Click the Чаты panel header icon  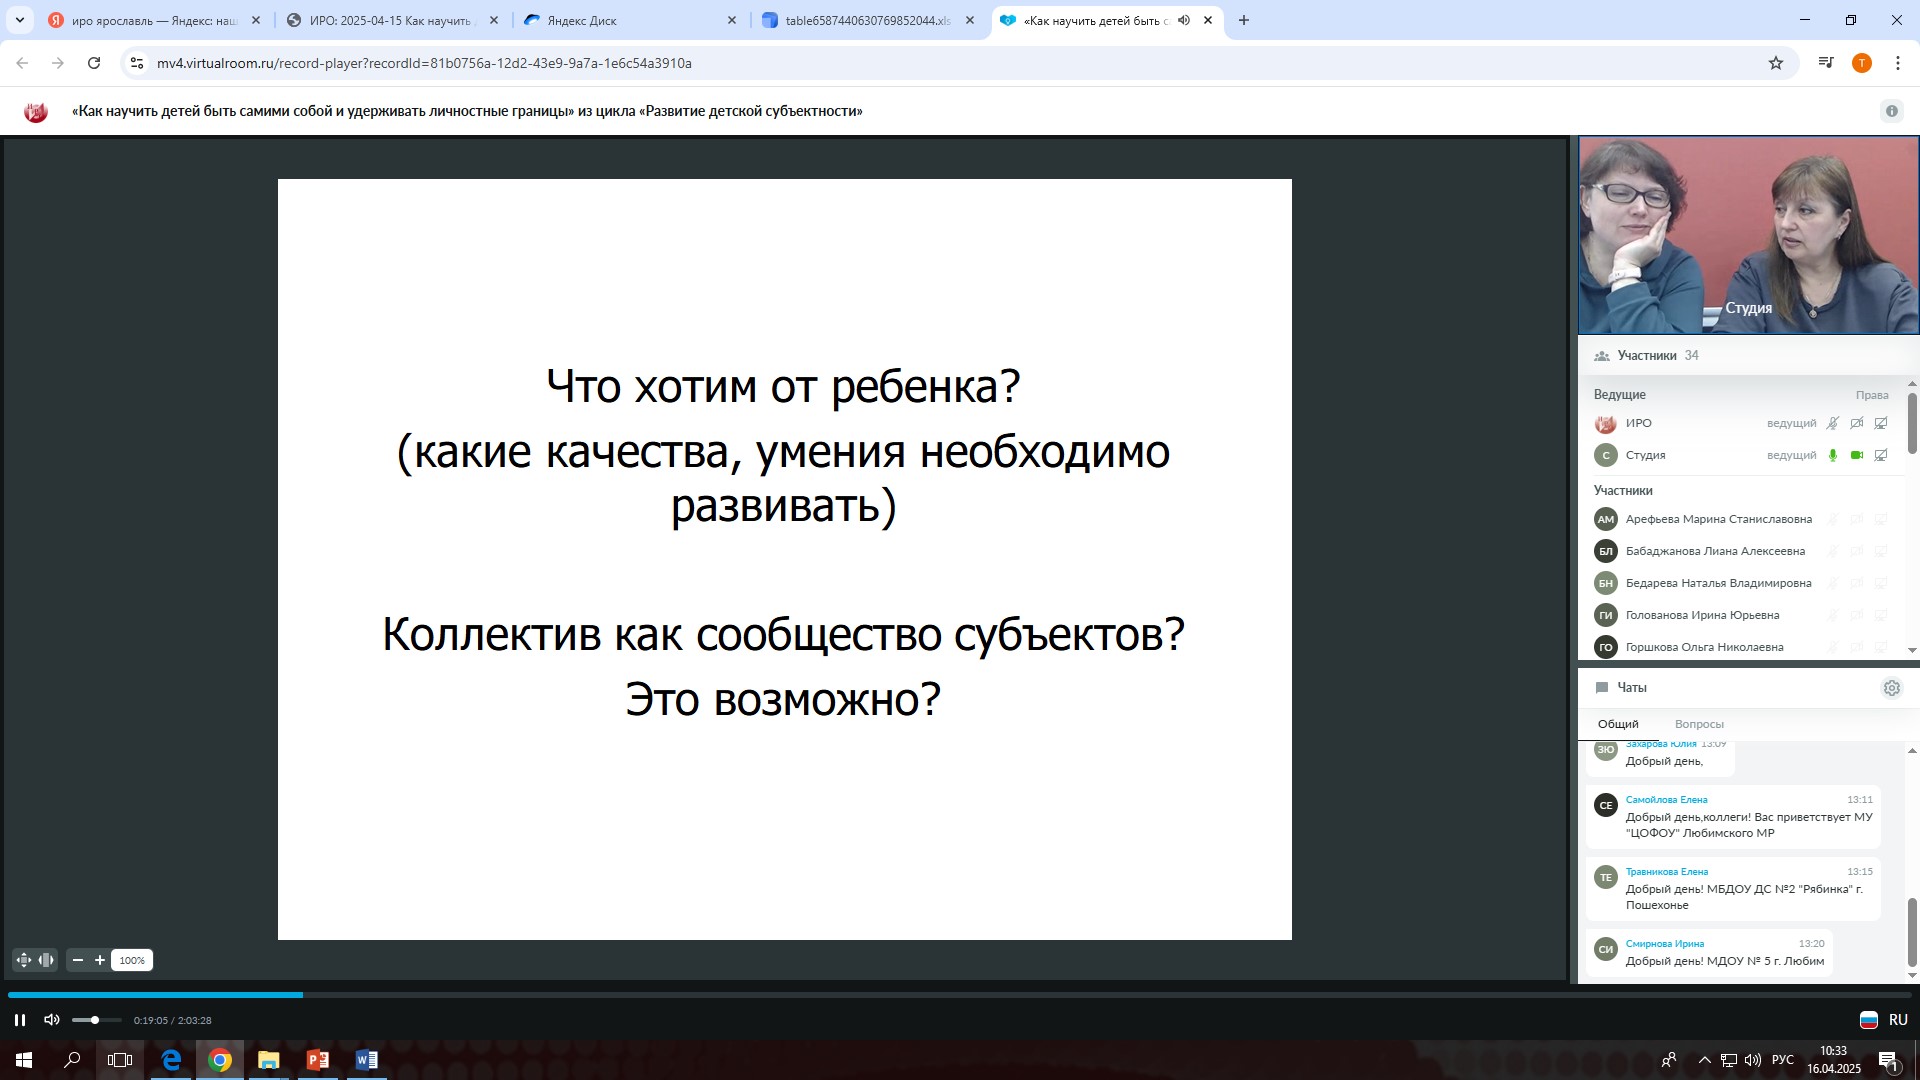click(x=1601, y=688)
